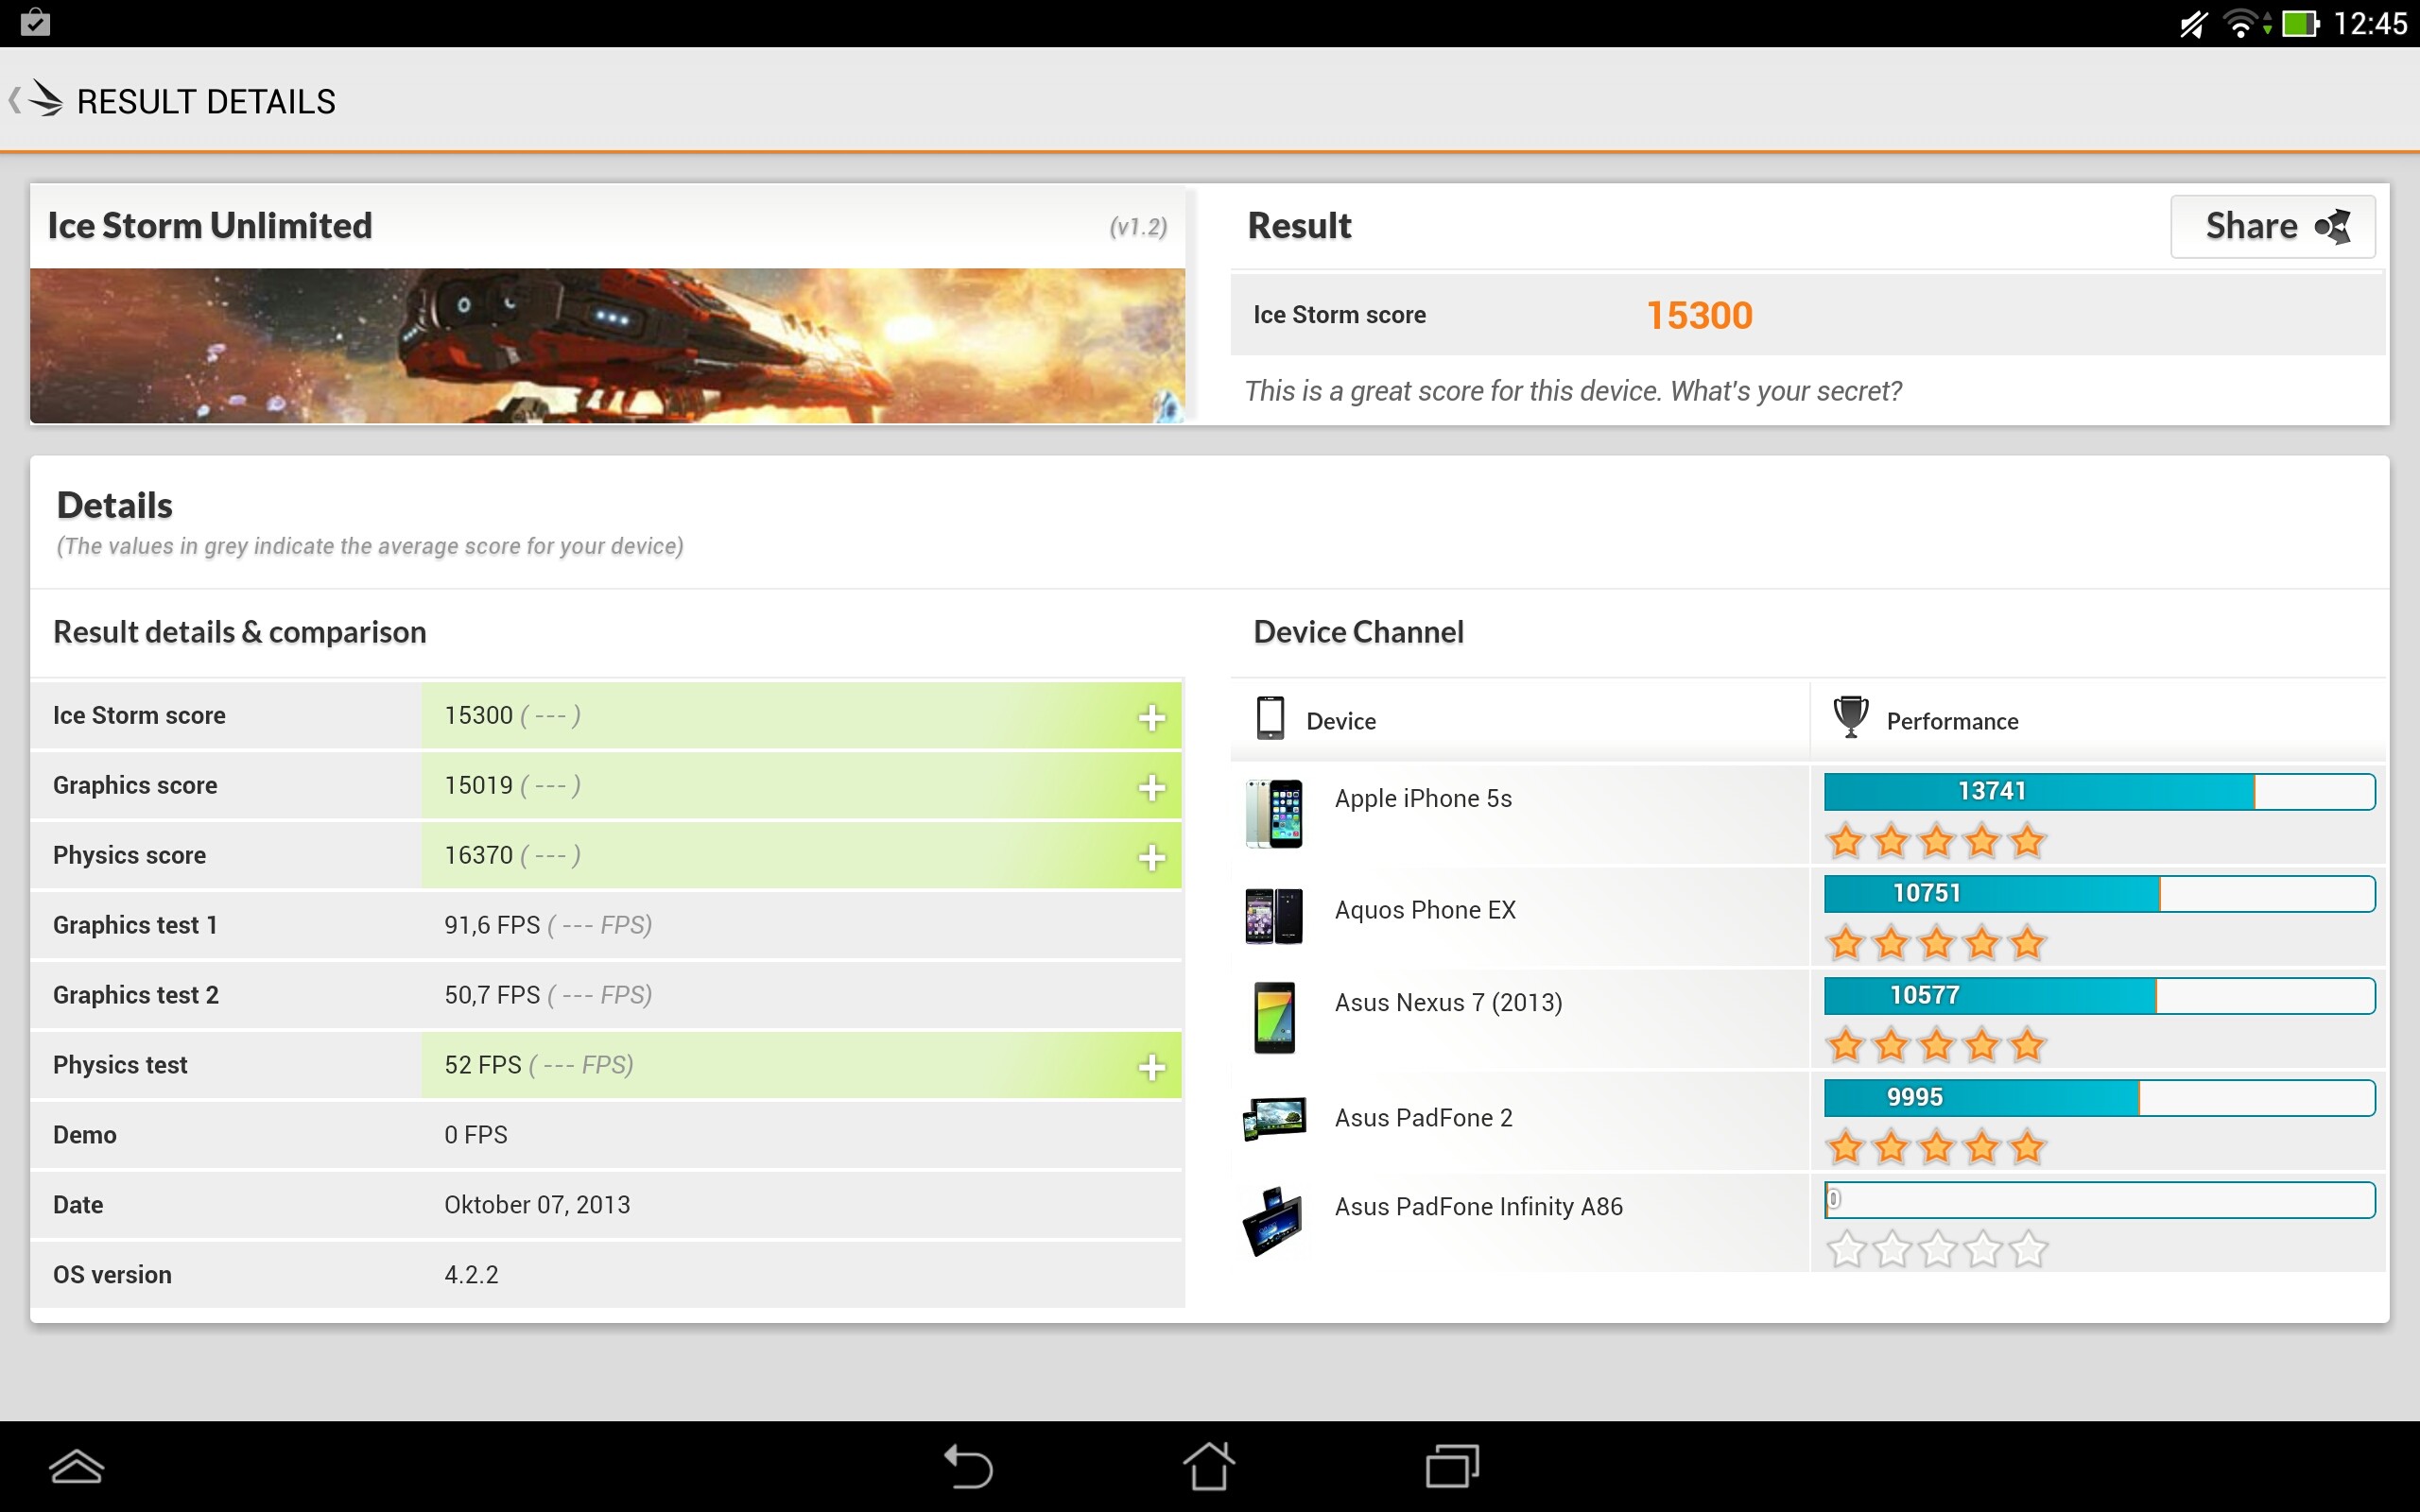The width and height of the screenshot is (2420, 1512).
Task: Tap the third star rating for Aquos Phone EX
Action: (x=1938, y=941)
